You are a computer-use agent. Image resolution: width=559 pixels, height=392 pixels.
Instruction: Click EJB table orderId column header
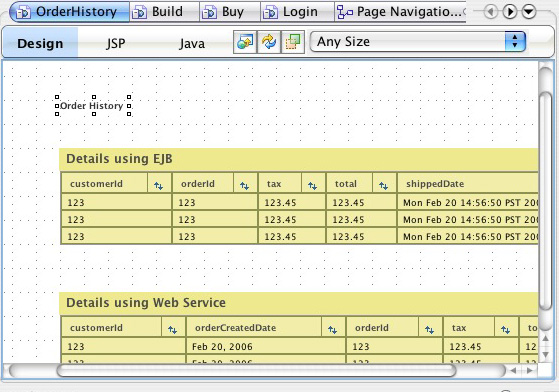click(198, 184)
